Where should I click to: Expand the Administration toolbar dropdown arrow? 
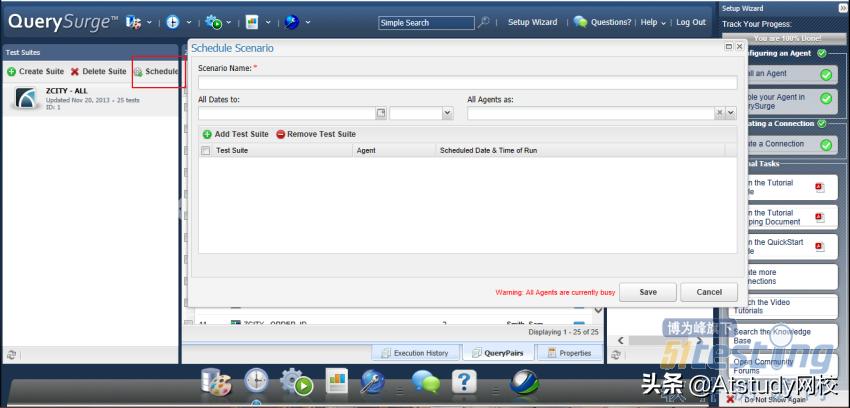(x=149, y=23)
